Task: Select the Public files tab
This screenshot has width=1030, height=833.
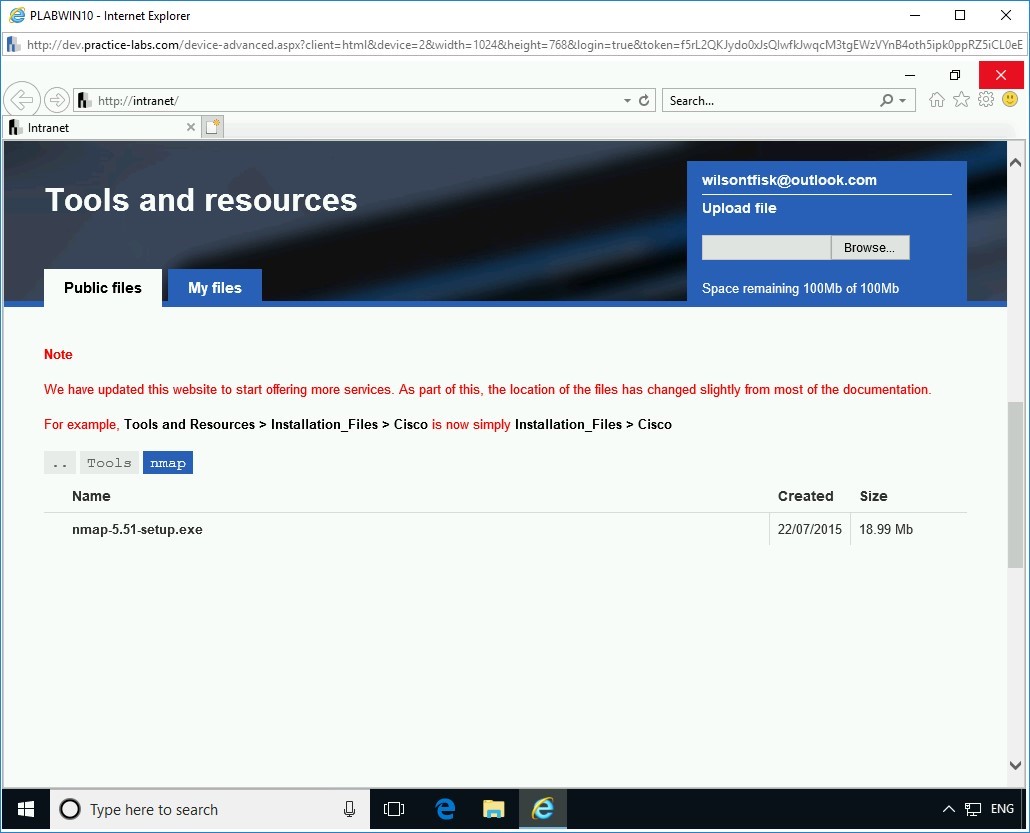Action: [x=102, y=287]
